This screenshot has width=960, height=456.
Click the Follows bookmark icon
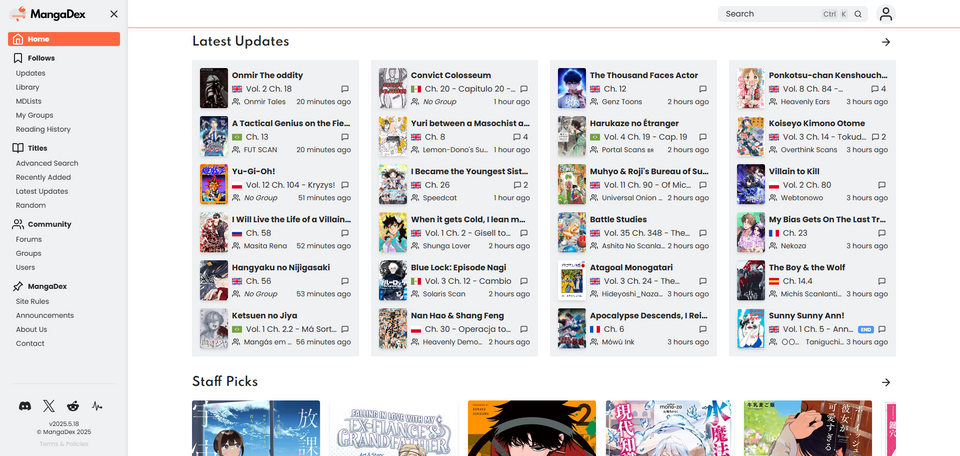18,58
